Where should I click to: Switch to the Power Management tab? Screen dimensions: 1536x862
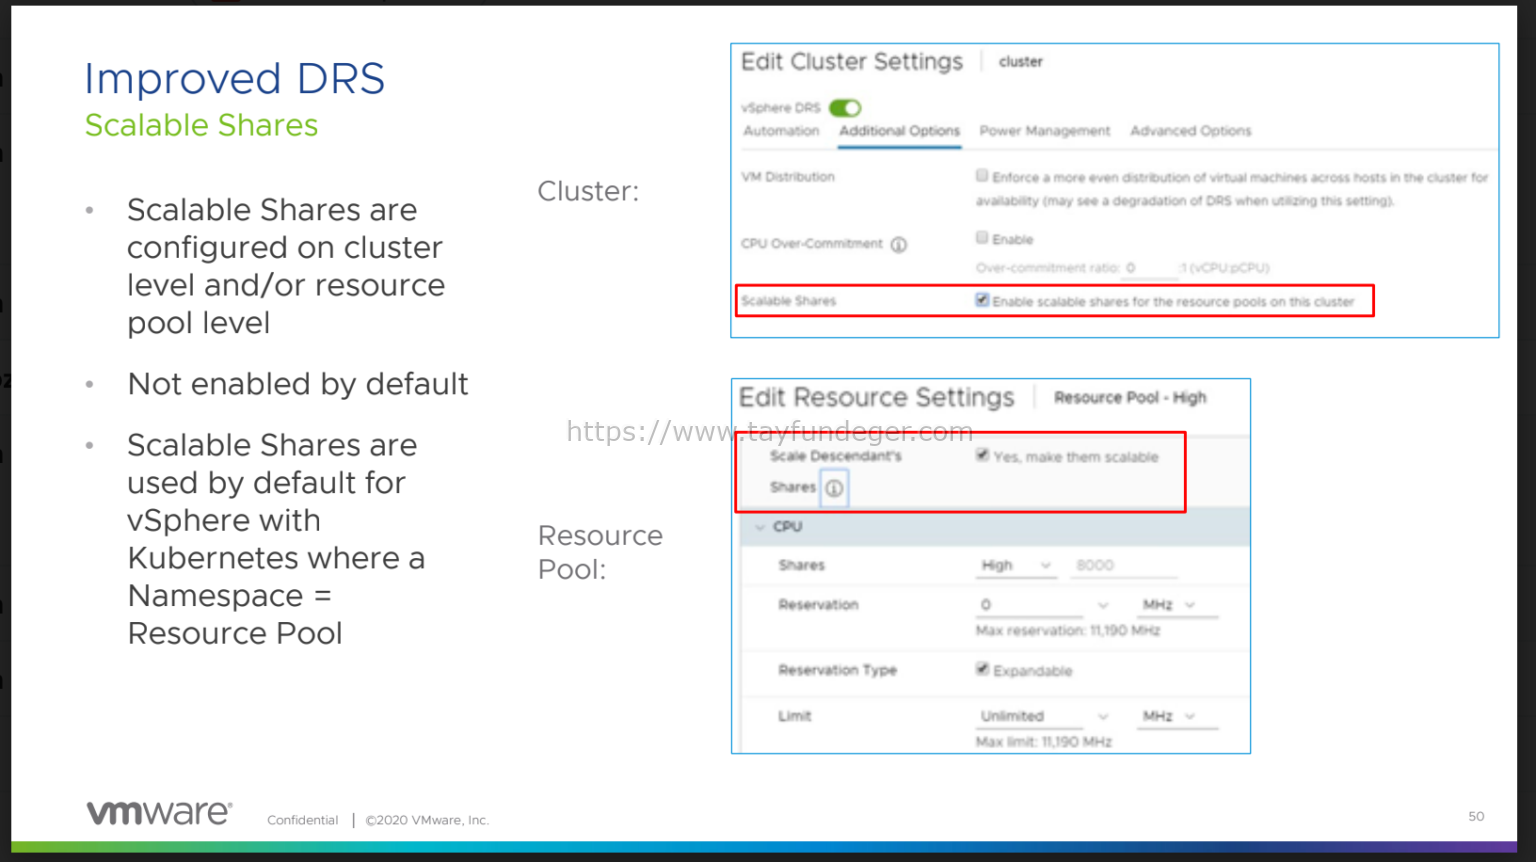pyautogui.click(x=1044, y=131)
